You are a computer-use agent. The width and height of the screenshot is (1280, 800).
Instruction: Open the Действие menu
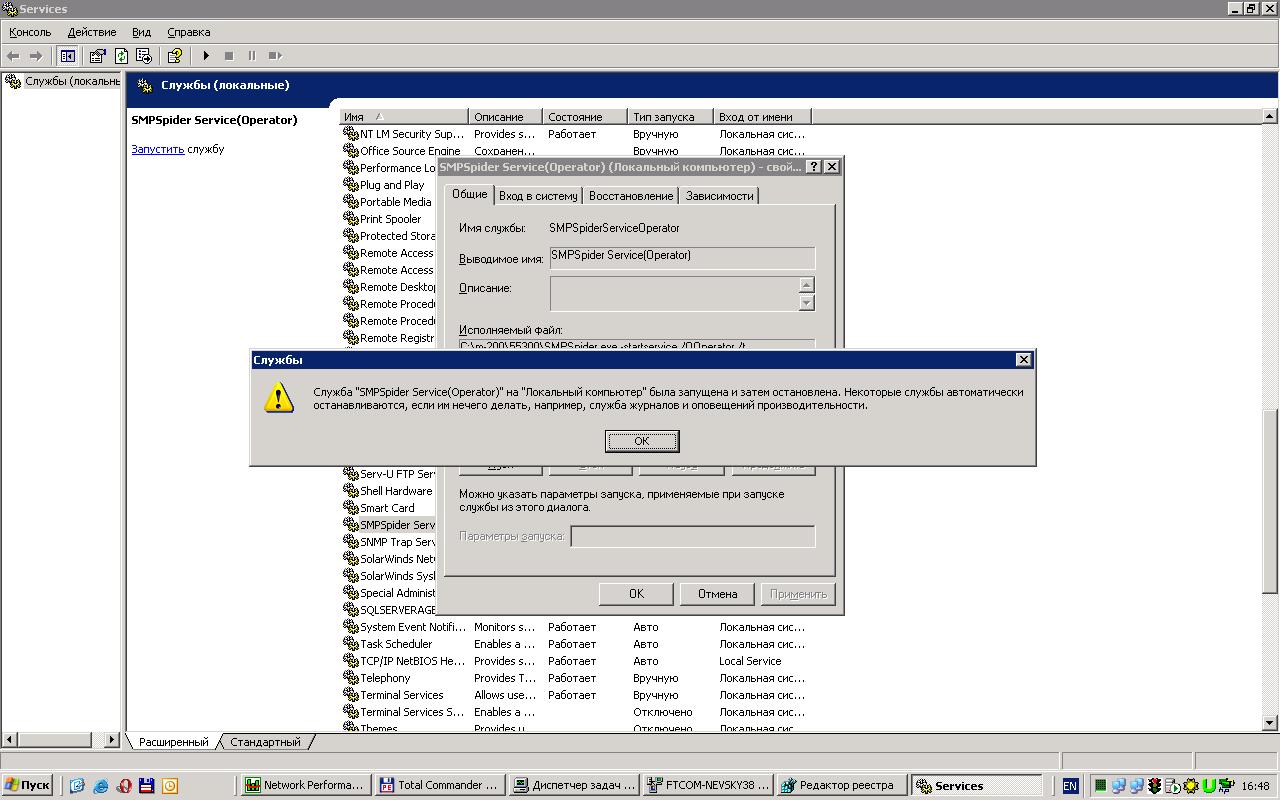91,32
